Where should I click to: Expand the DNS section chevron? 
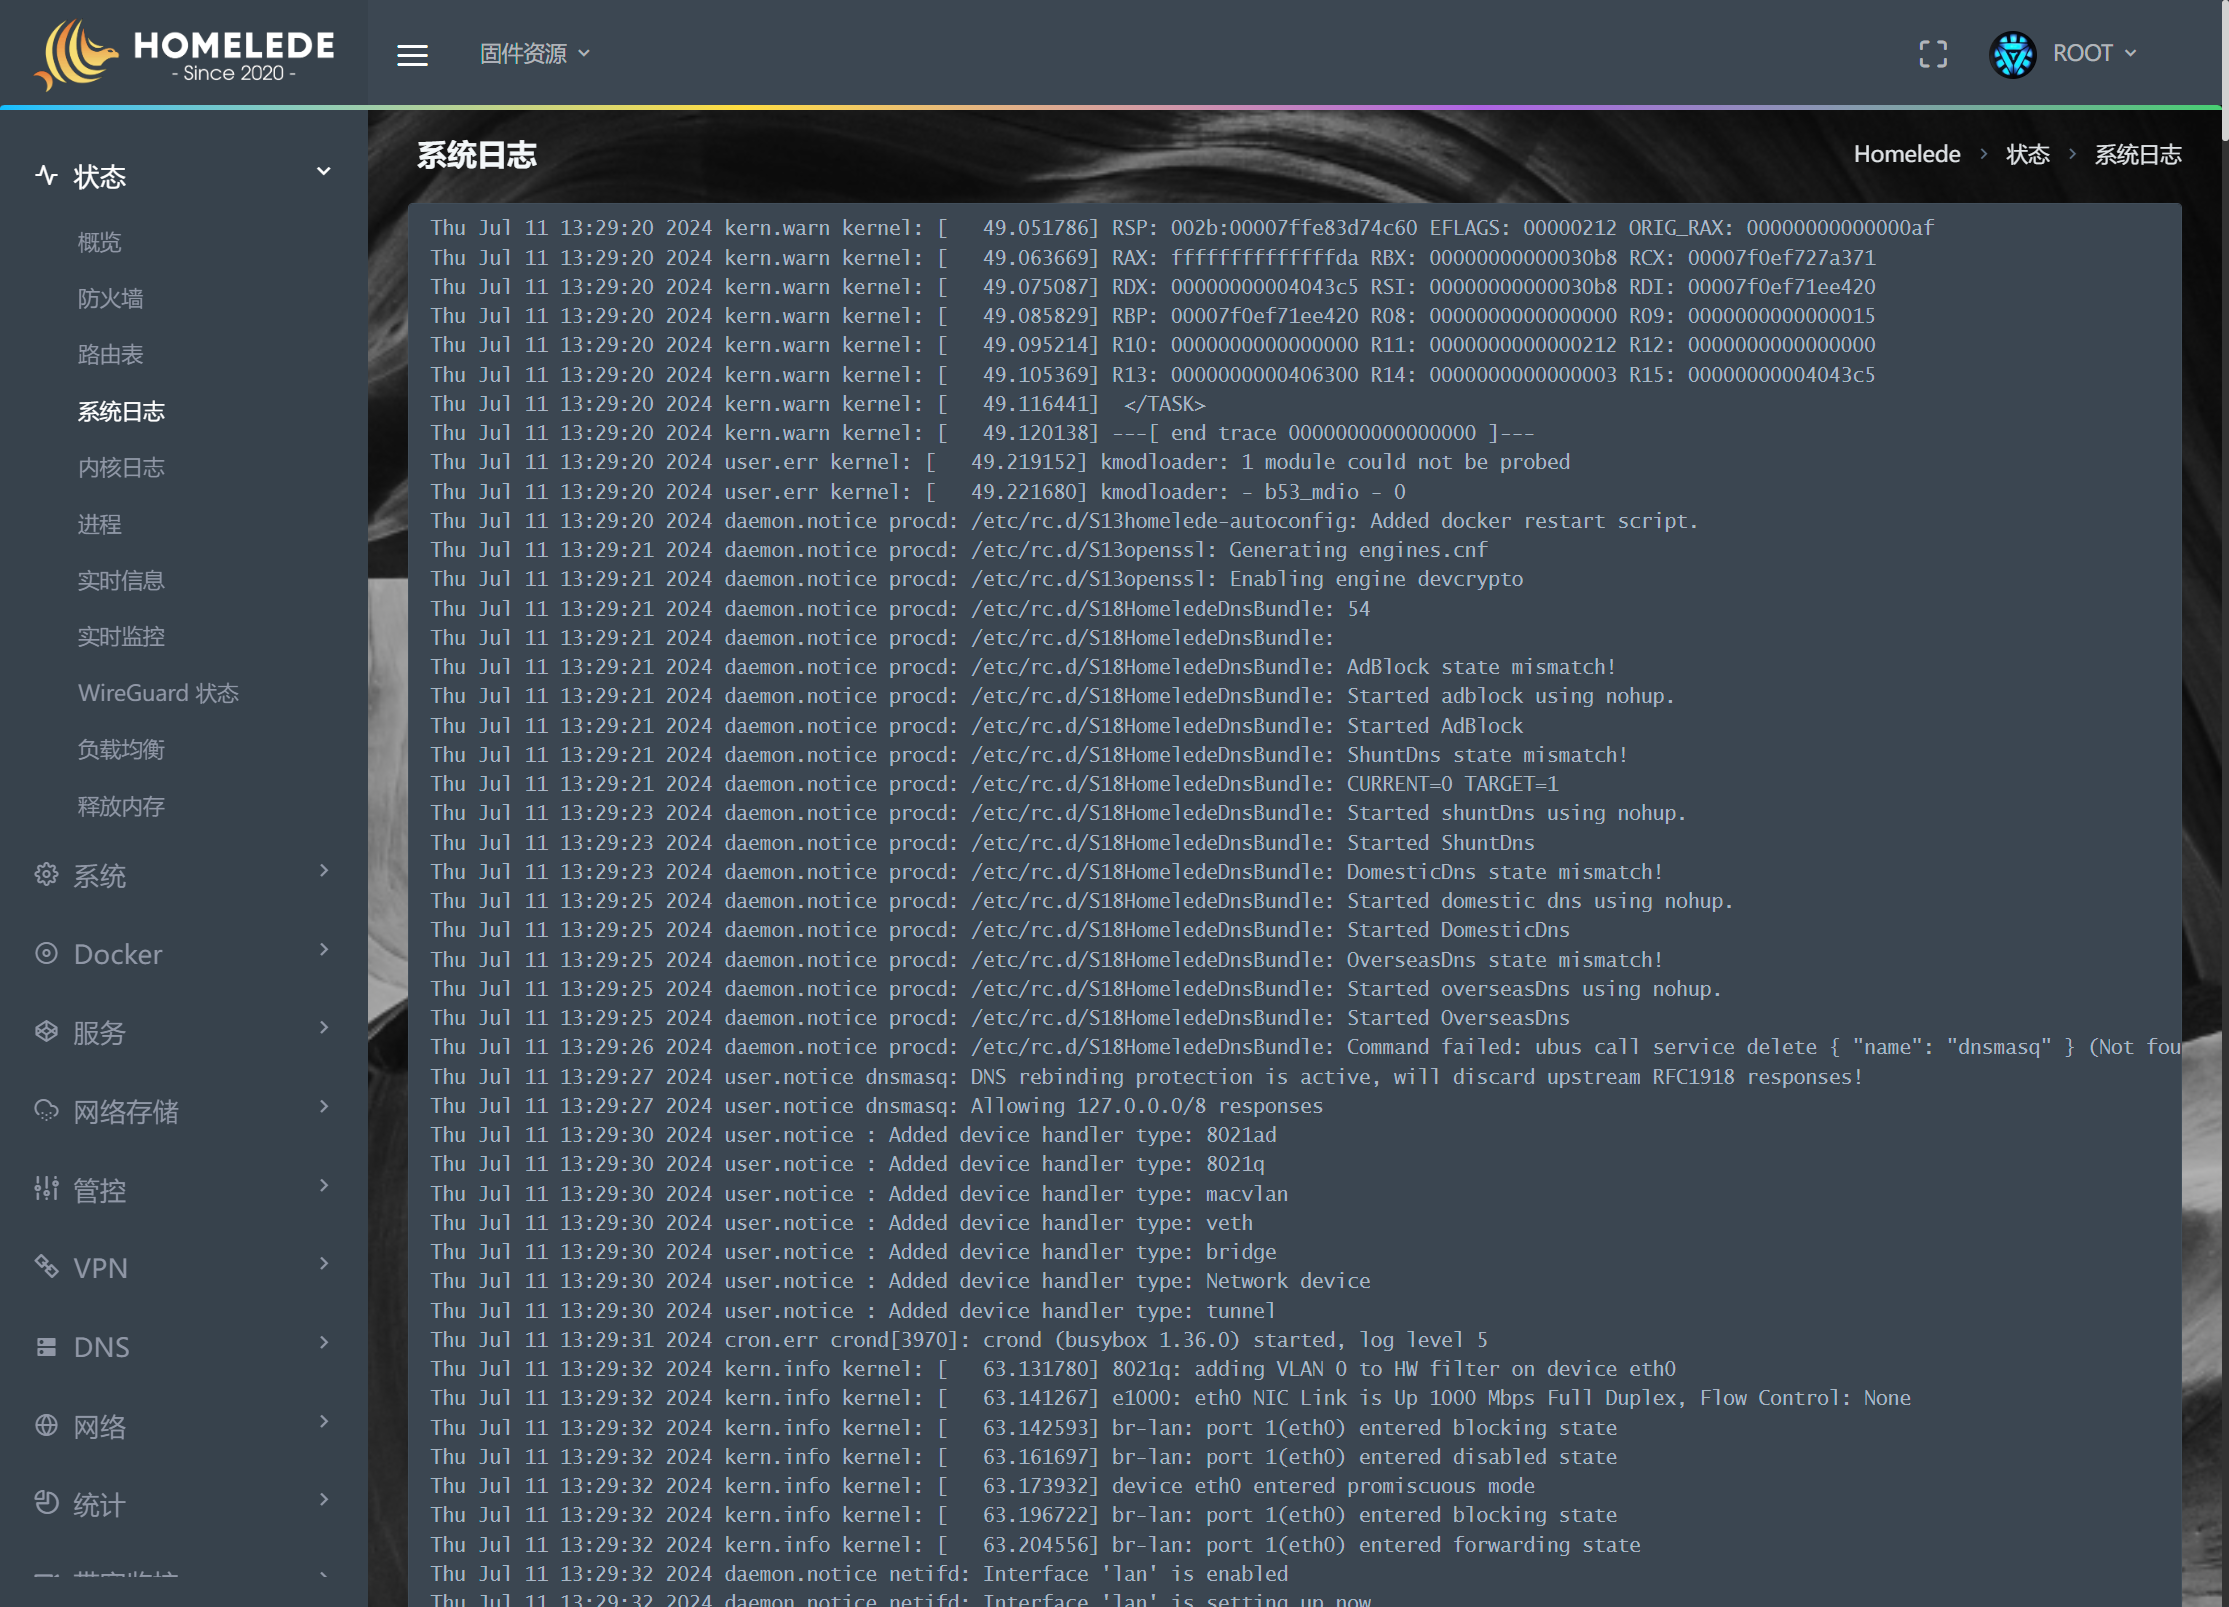click(x=323, y=1342)
